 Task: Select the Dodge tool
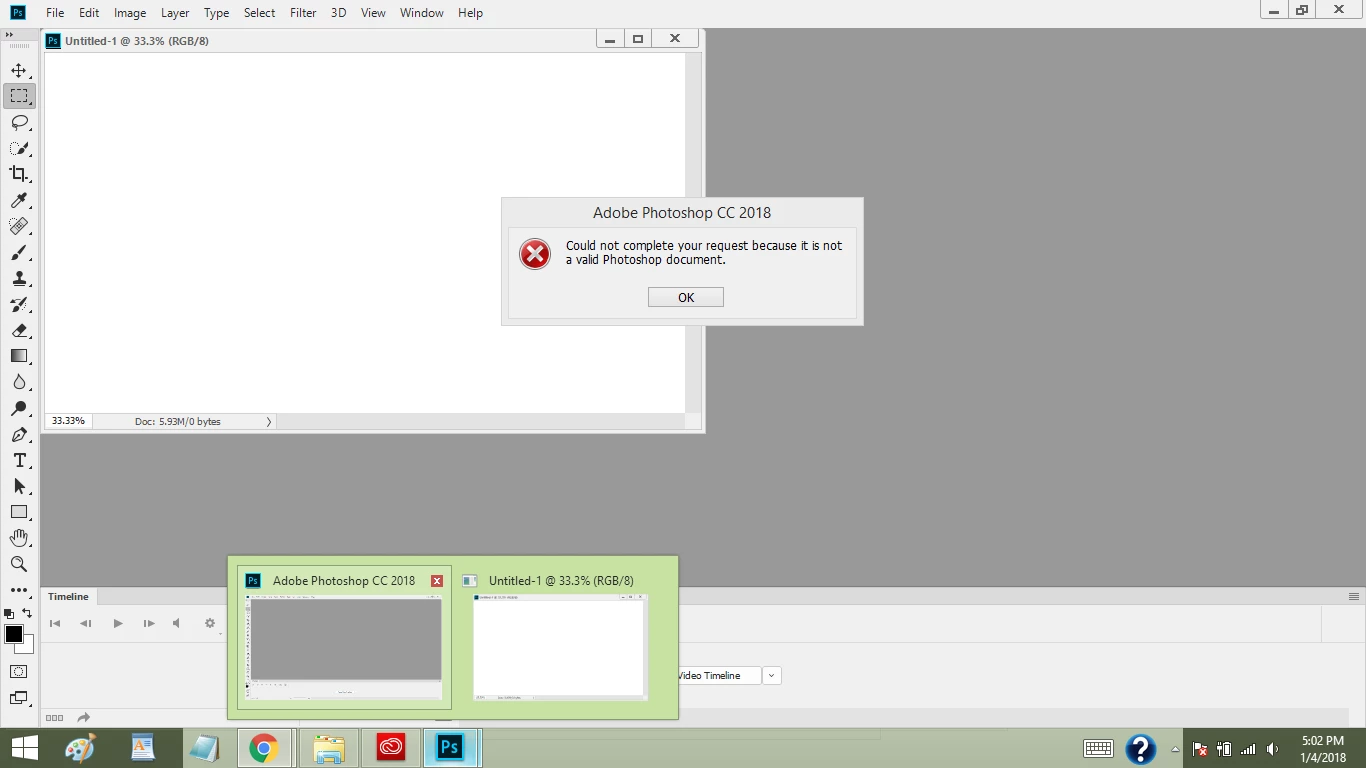click(19, 409)
